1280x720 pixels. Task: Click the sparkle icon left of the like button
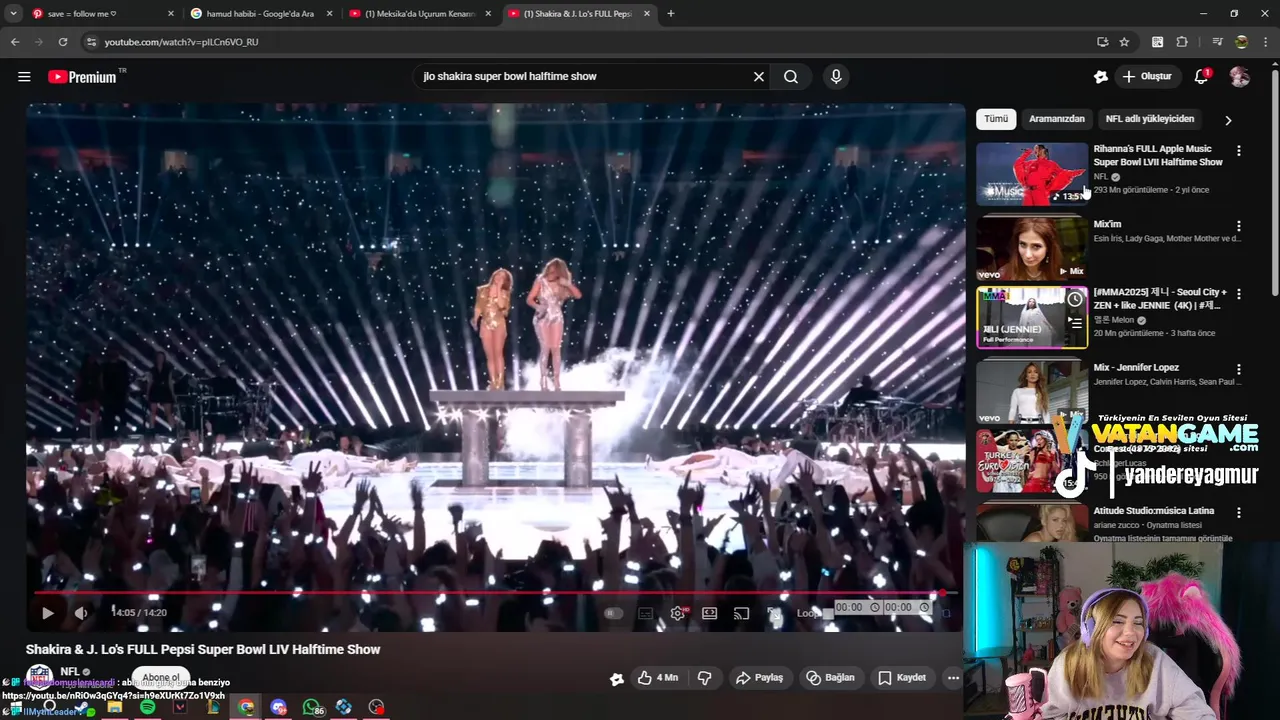tap(617, 679)
